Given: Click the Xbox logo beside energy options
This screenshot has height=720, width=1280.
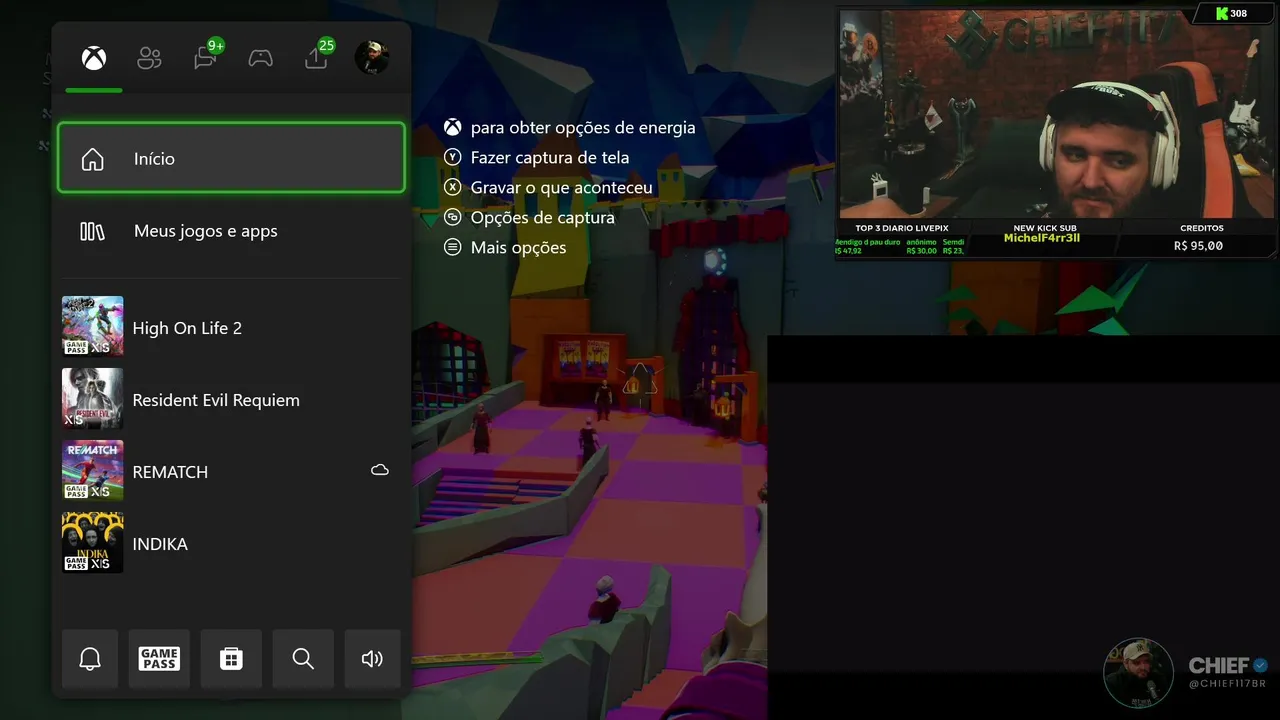Looking at the screenshot, I should click(x=453, y=128).
